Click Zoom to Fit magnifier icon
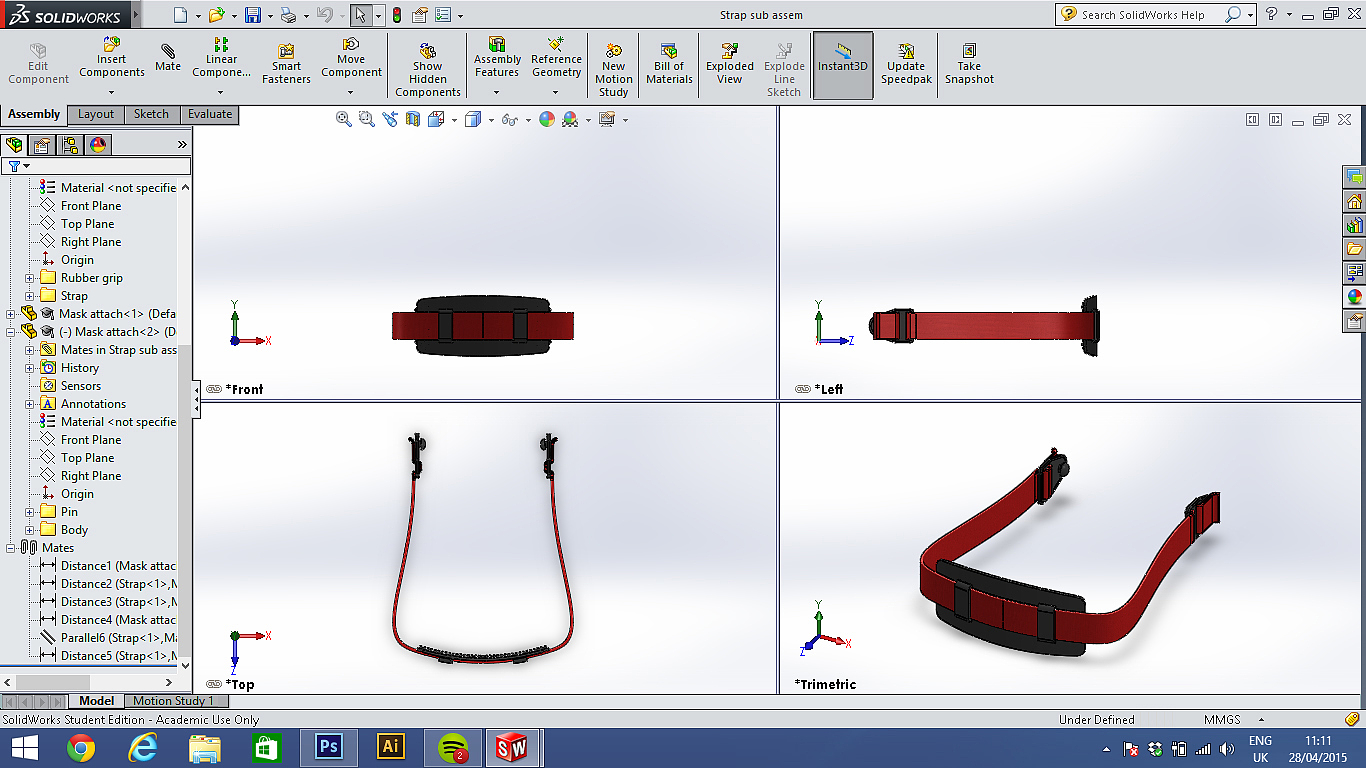The image size is (1366, 768). click(343, 119)
